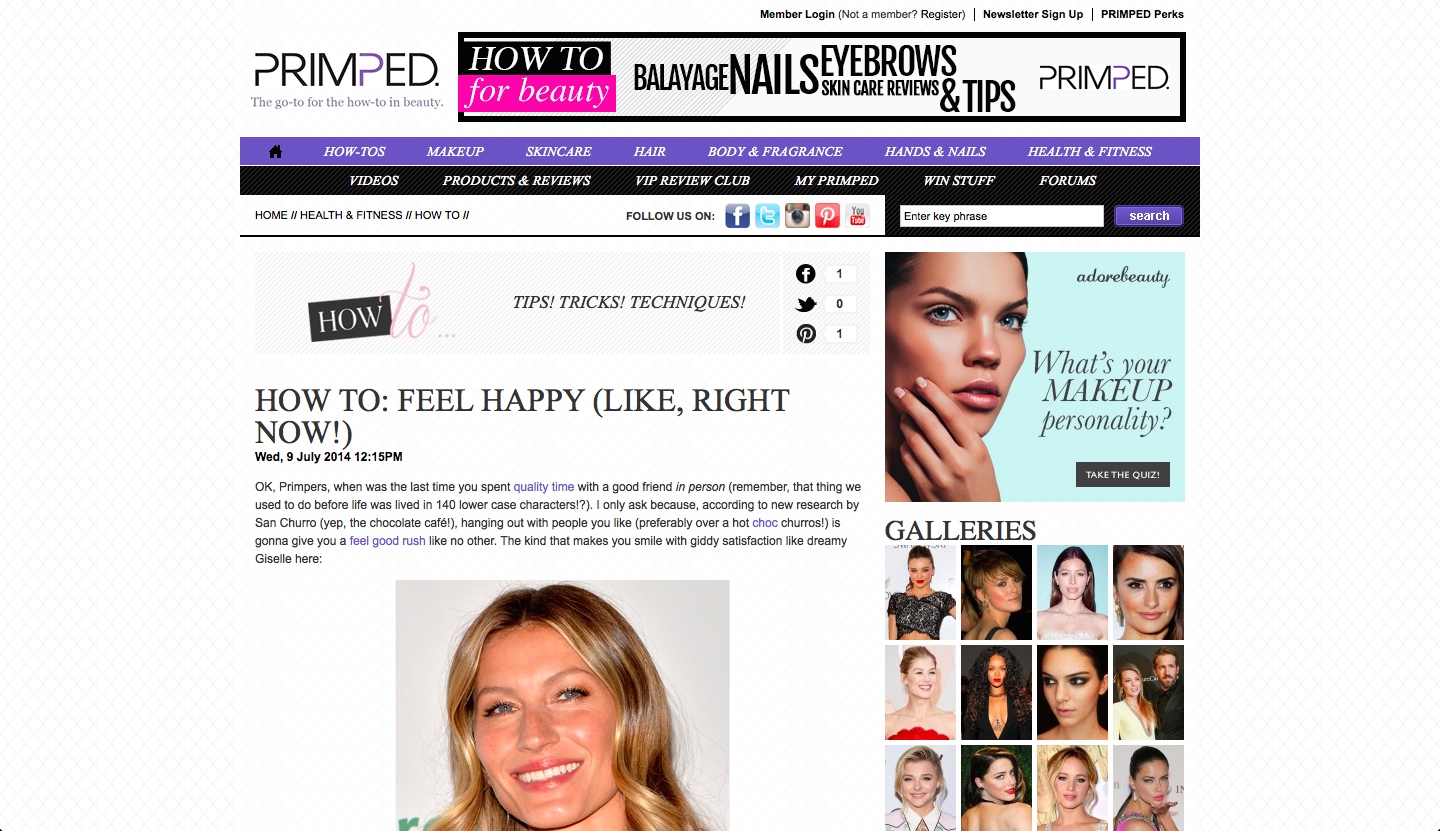This screenshot has width=1440, height=831.
Task: Follow the 'quality time' article link
Action: 544,487
